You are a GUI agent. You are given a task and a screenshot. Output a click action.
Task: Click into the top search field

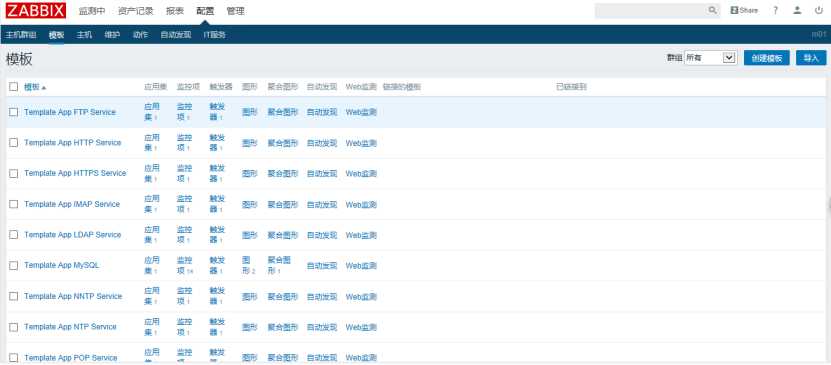pos(651,11)
